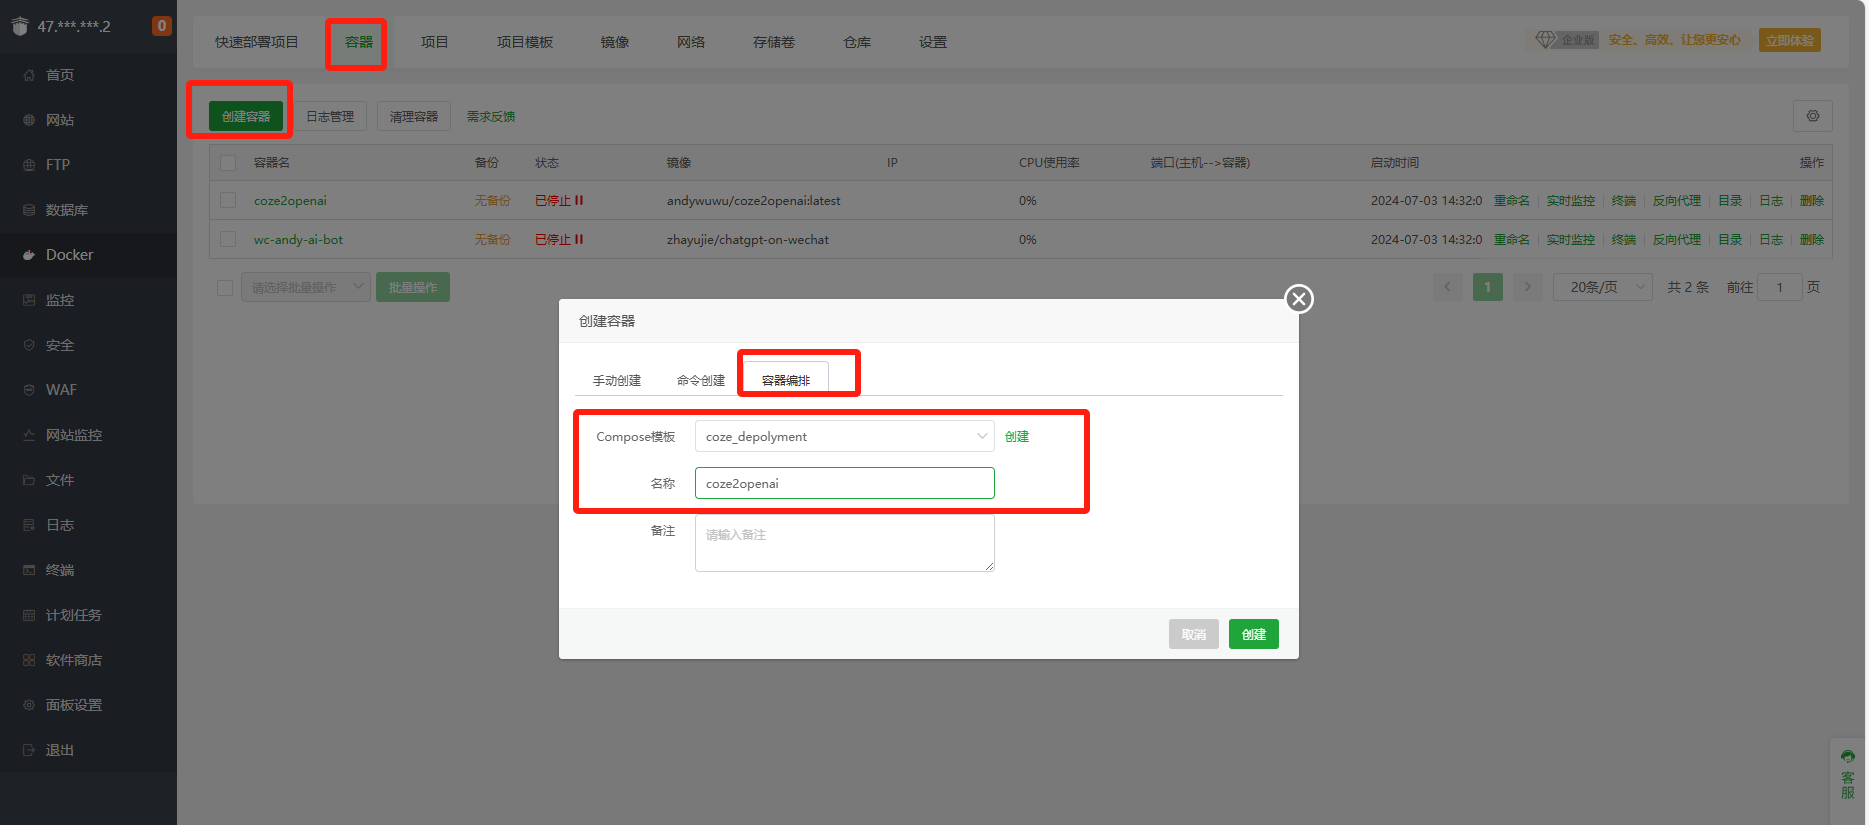
Task: Switch to the 网络 network tab
Action: click(691, 42)
